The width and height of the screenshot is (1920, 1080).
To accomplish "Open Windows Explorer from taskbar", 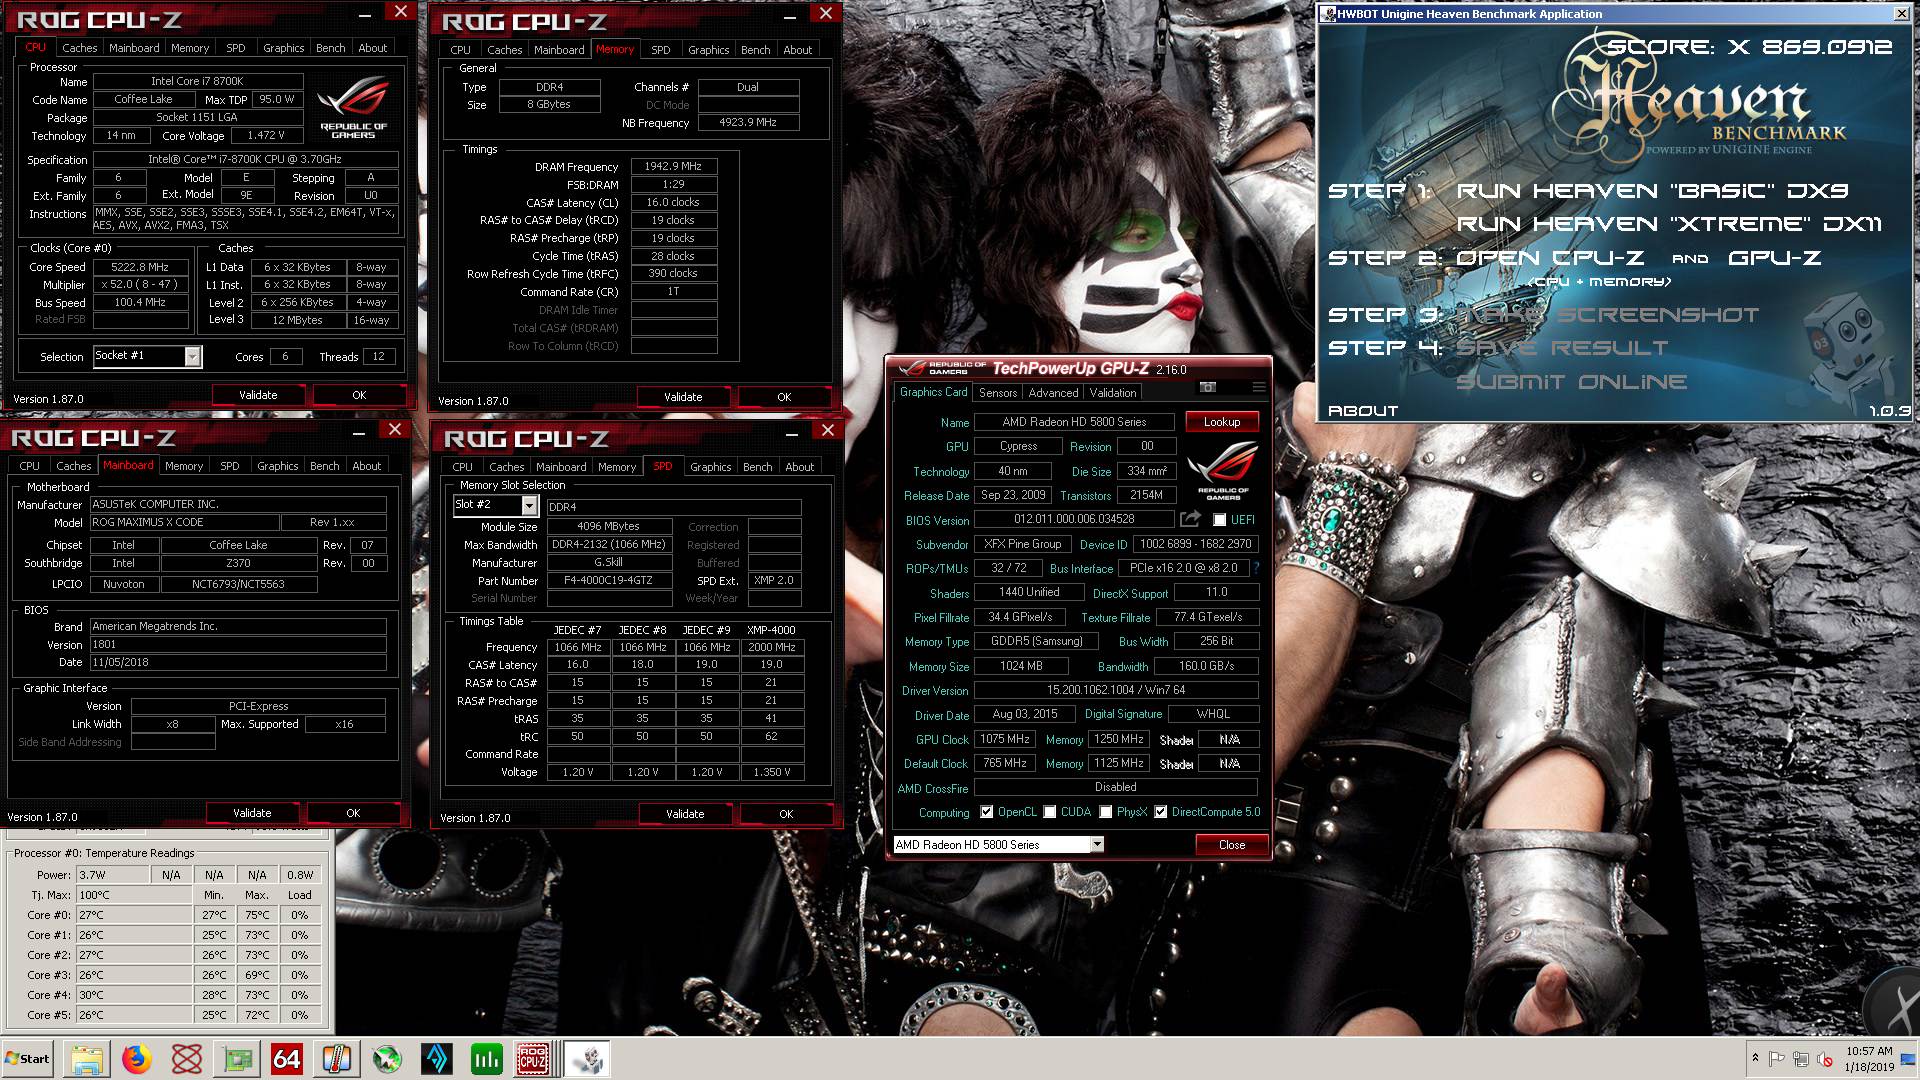I will (87, 1058).
